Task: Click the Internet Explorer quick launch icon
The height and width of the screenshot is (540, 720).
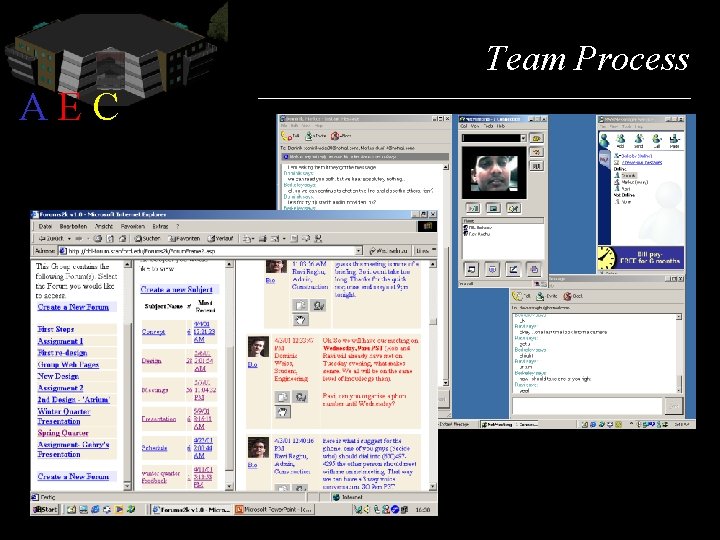Action: (95, 509)
